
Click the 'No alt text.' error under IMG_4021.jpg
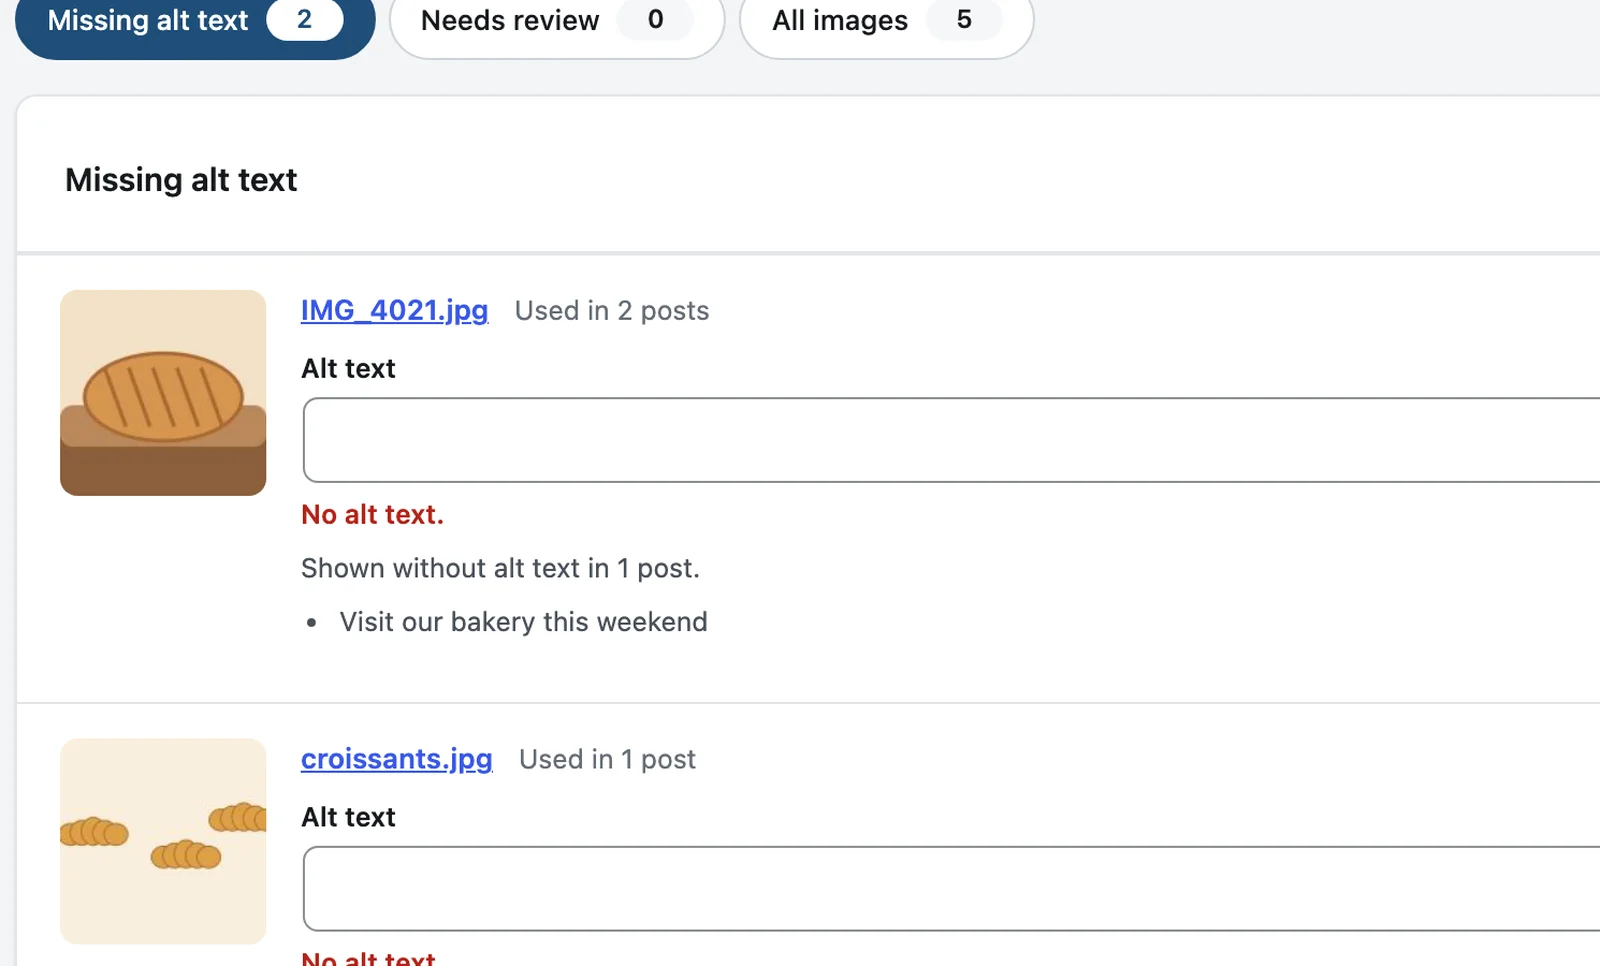(x=372, y=515)
